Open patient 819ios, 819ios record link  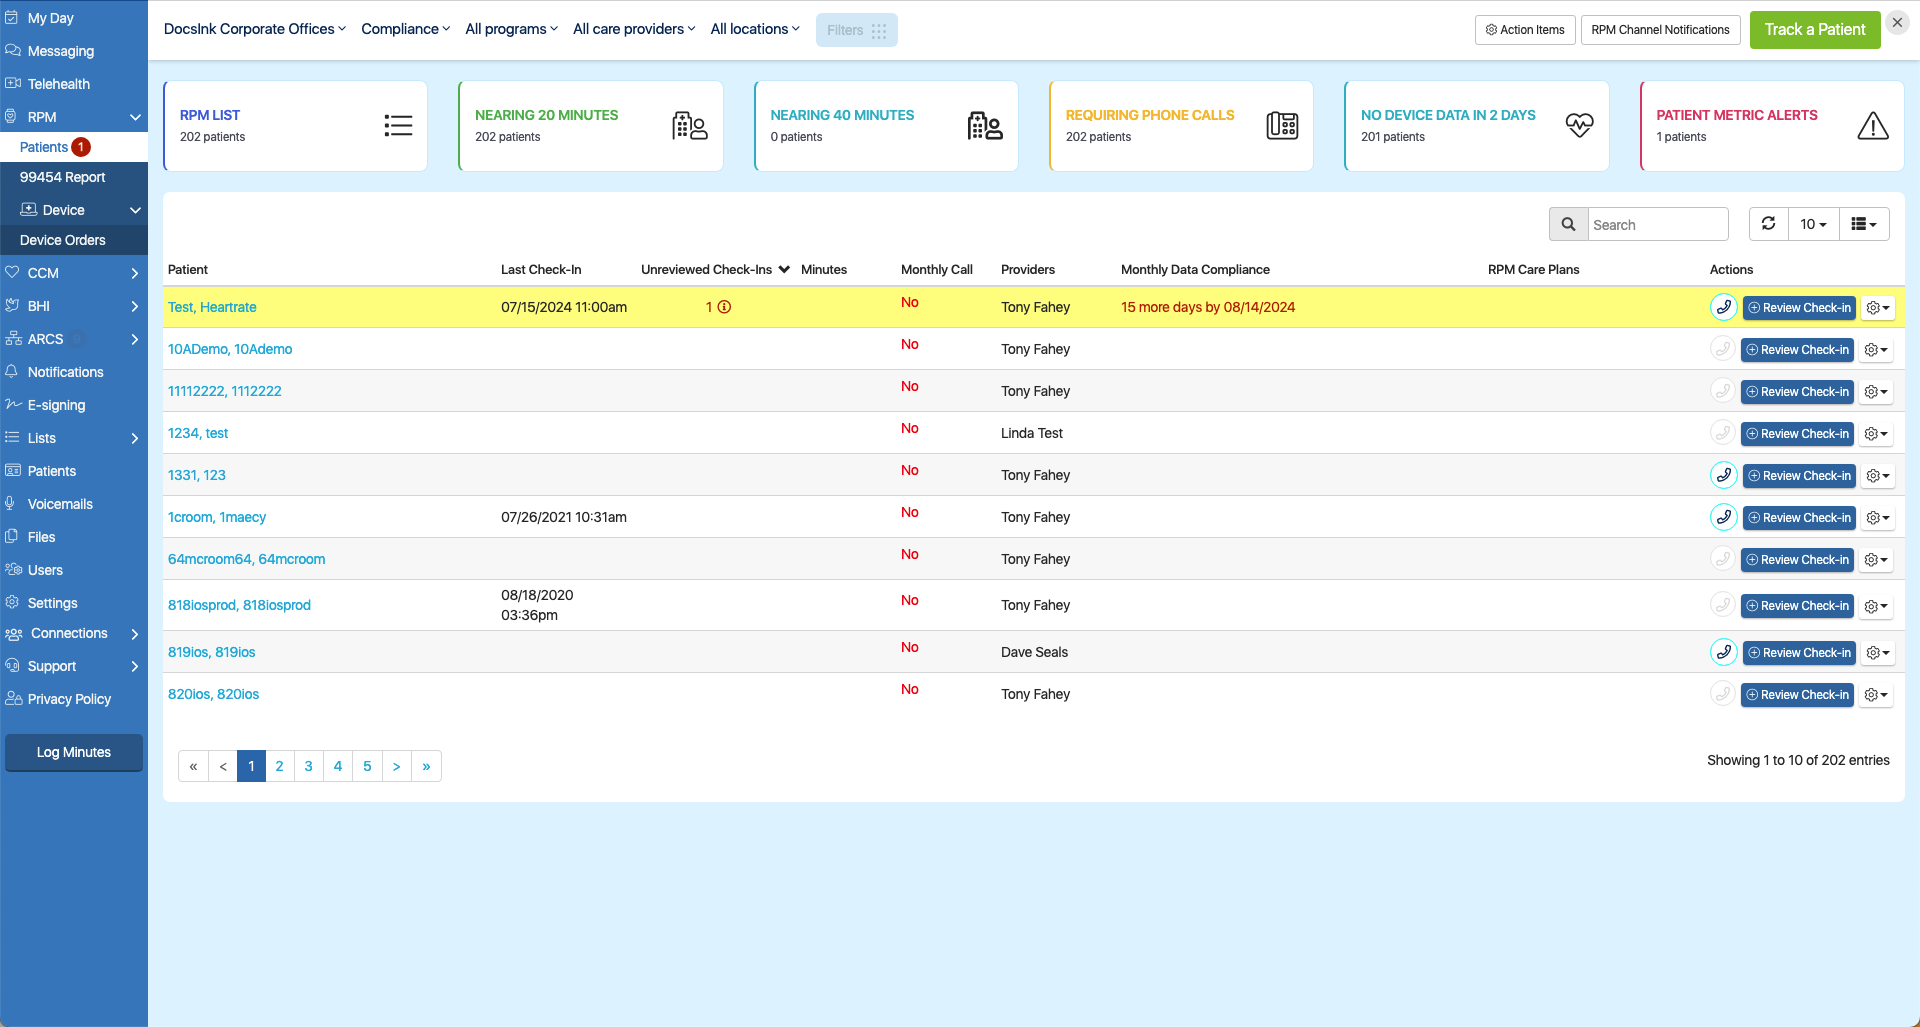(210, 652)
